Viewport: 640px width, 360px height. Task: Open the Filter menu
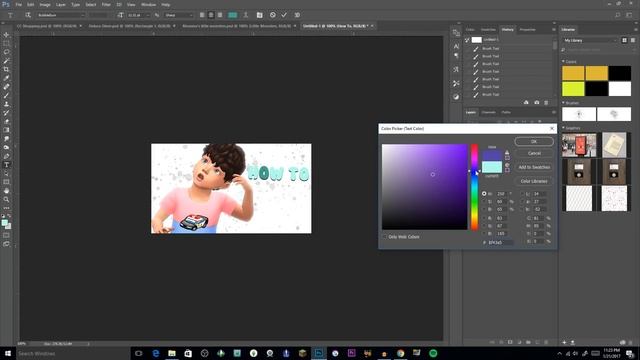[x=106, y=4]
